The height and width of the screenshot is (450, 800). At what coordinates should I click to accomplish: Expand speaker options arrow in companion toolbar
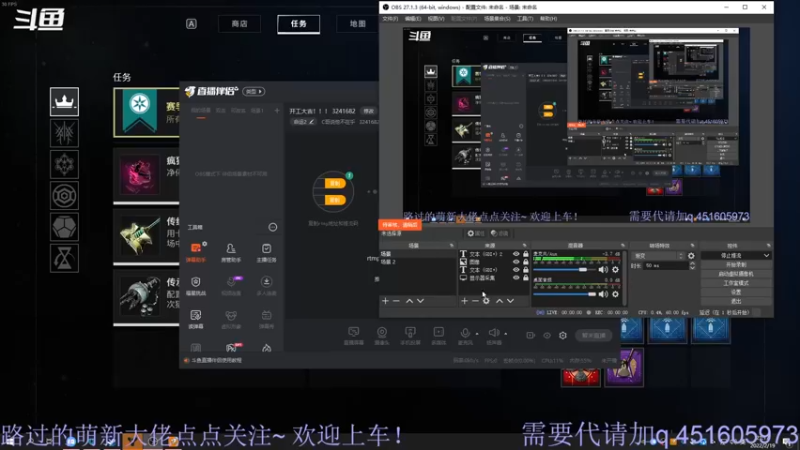pyautogui.click(x=506, y=334)
